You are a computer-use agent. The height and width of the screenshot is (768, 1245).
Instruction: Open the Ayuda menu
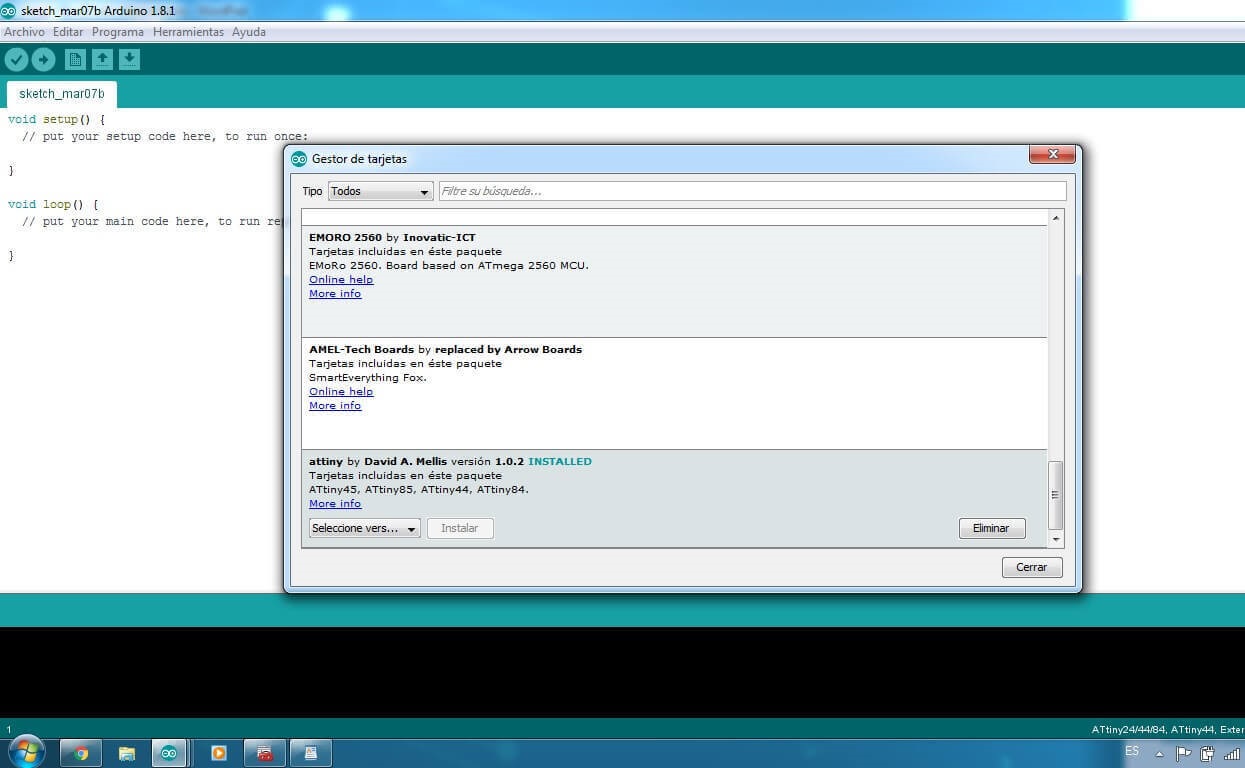point(249,32)
